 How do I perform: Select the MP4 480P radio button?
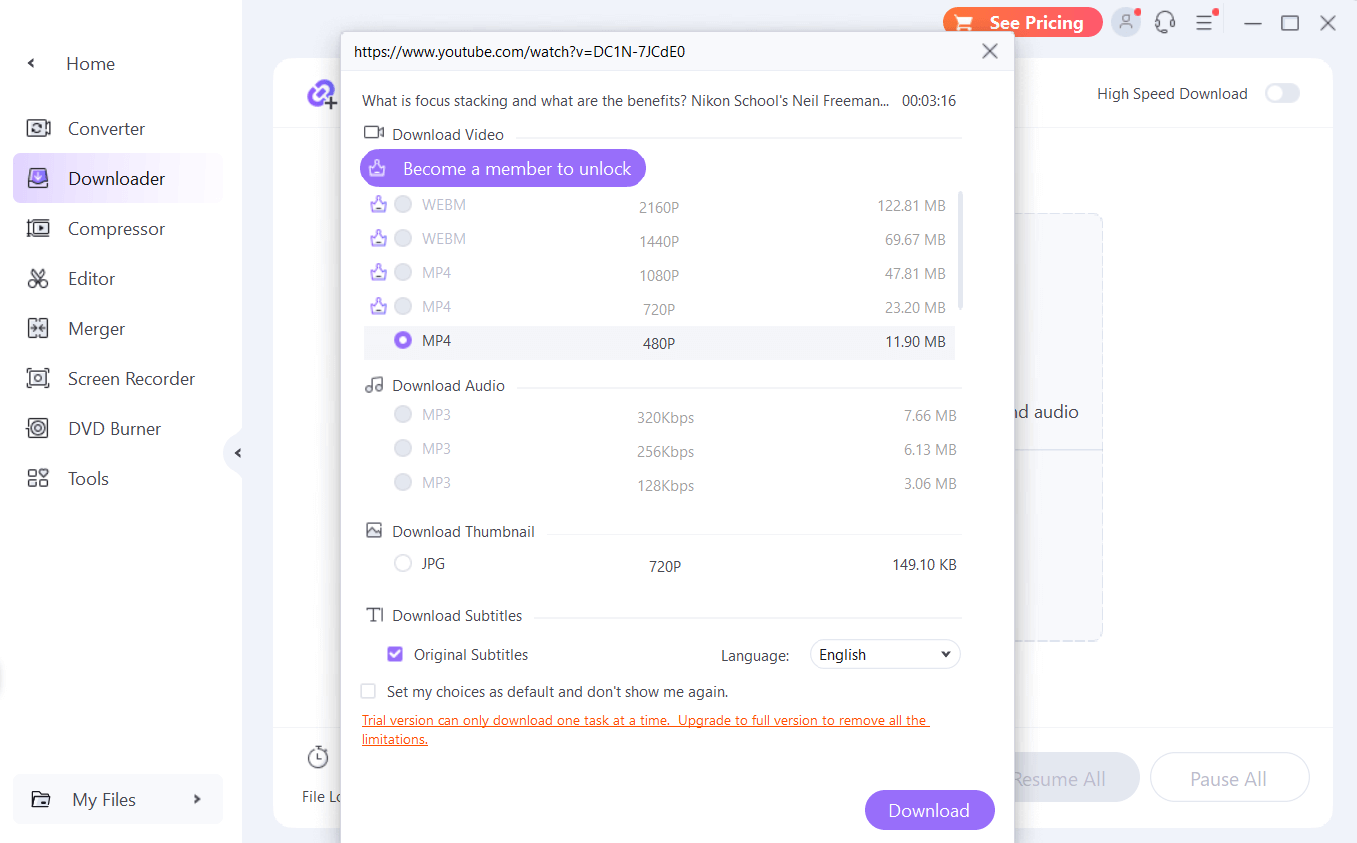pos(403,341)
